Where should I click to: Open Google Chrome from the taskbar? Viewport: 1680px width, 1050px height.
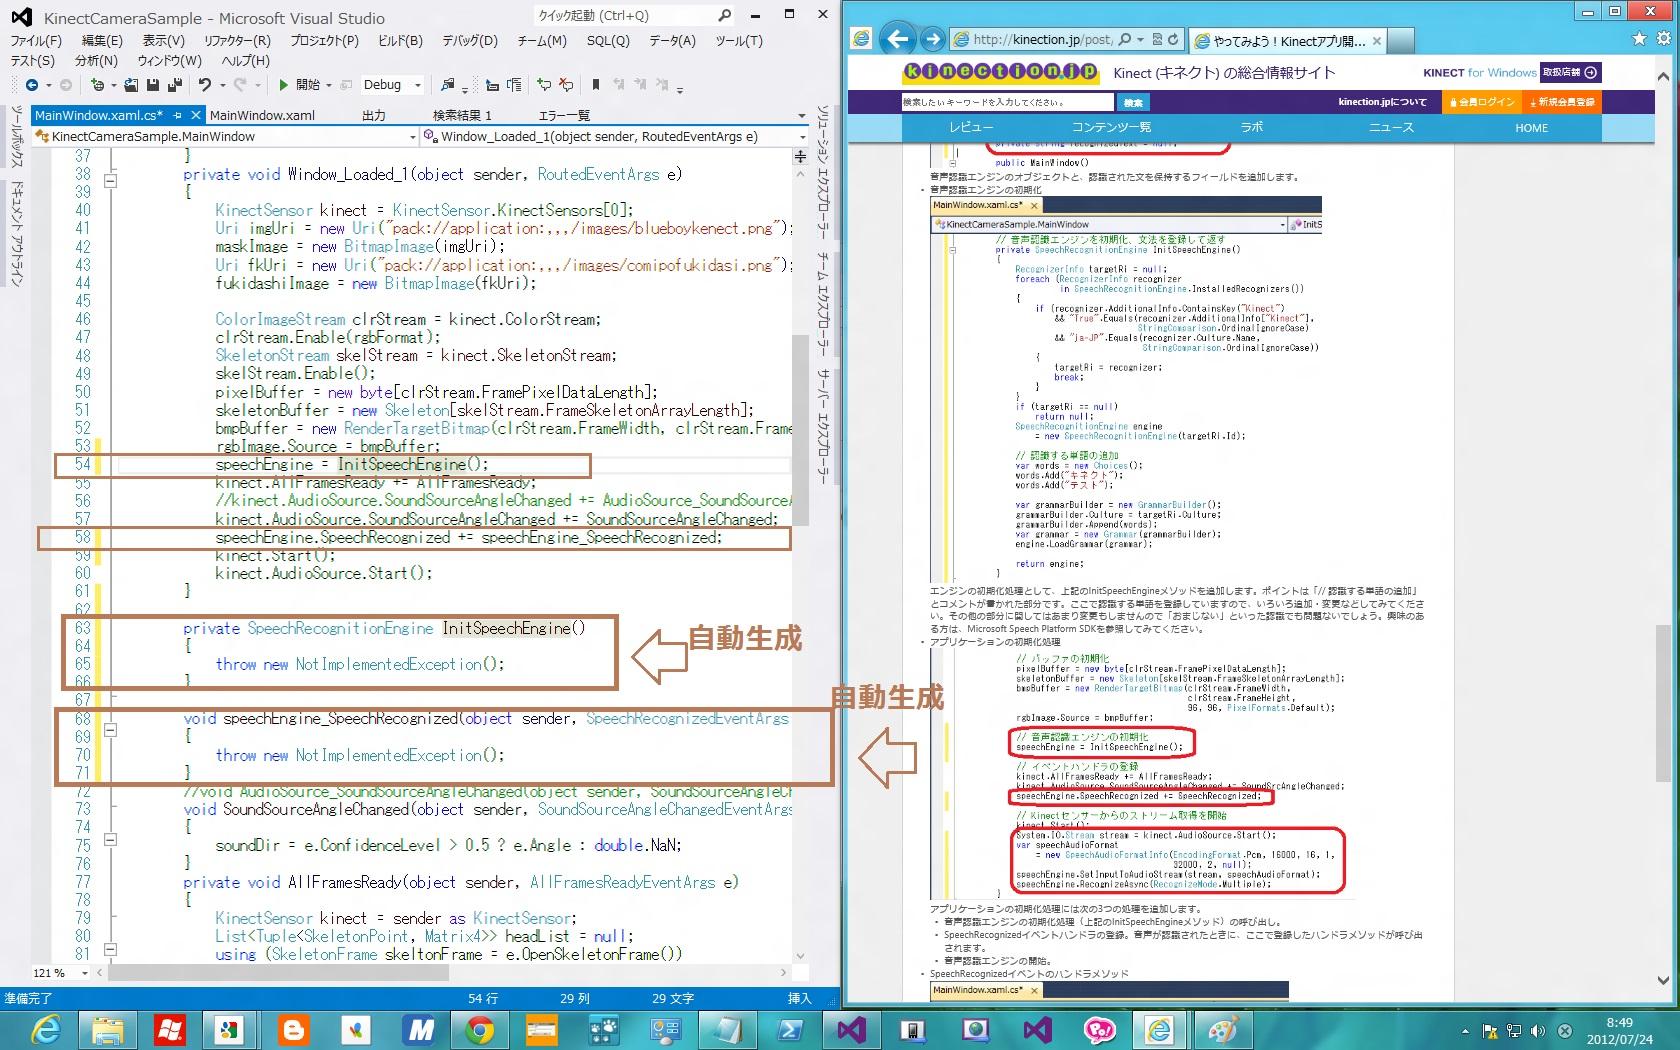pyautogui.click(x=479, y=1029)
